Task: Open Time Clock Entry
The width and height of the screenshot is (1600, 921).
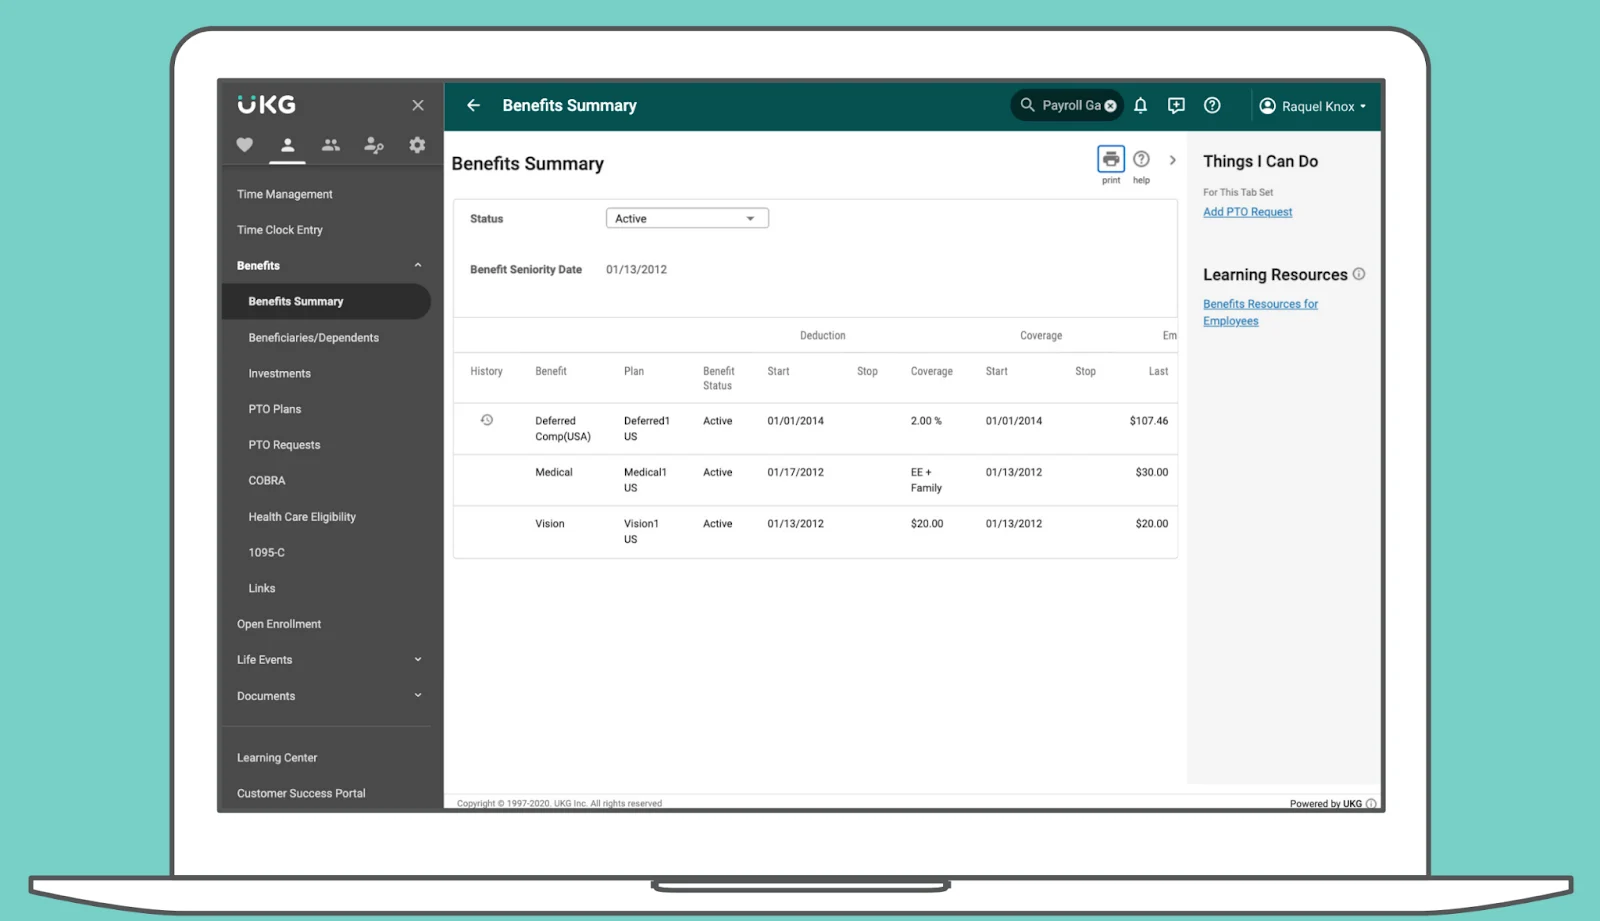Action: tap(280, 230)
